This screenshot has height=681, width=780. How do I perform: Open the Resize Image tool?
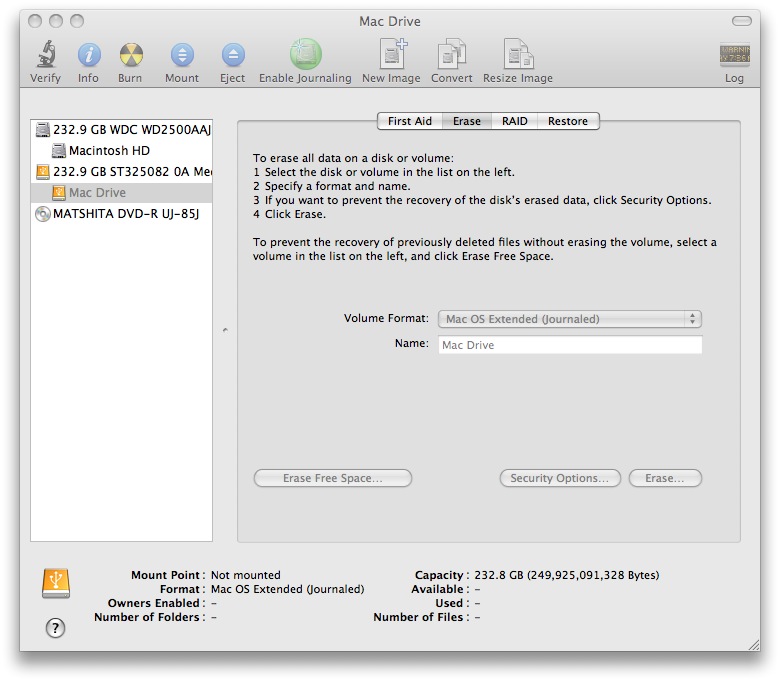[518, 54]
